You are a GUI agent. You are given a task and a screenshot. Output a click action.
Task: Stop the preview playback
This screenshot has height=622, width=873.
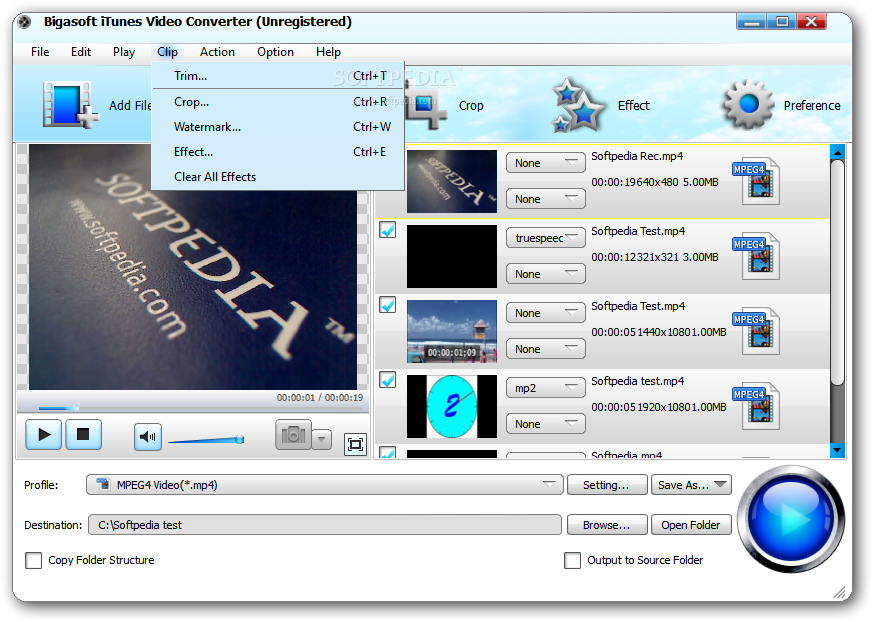pyautogui.click(x=84, y=434)
